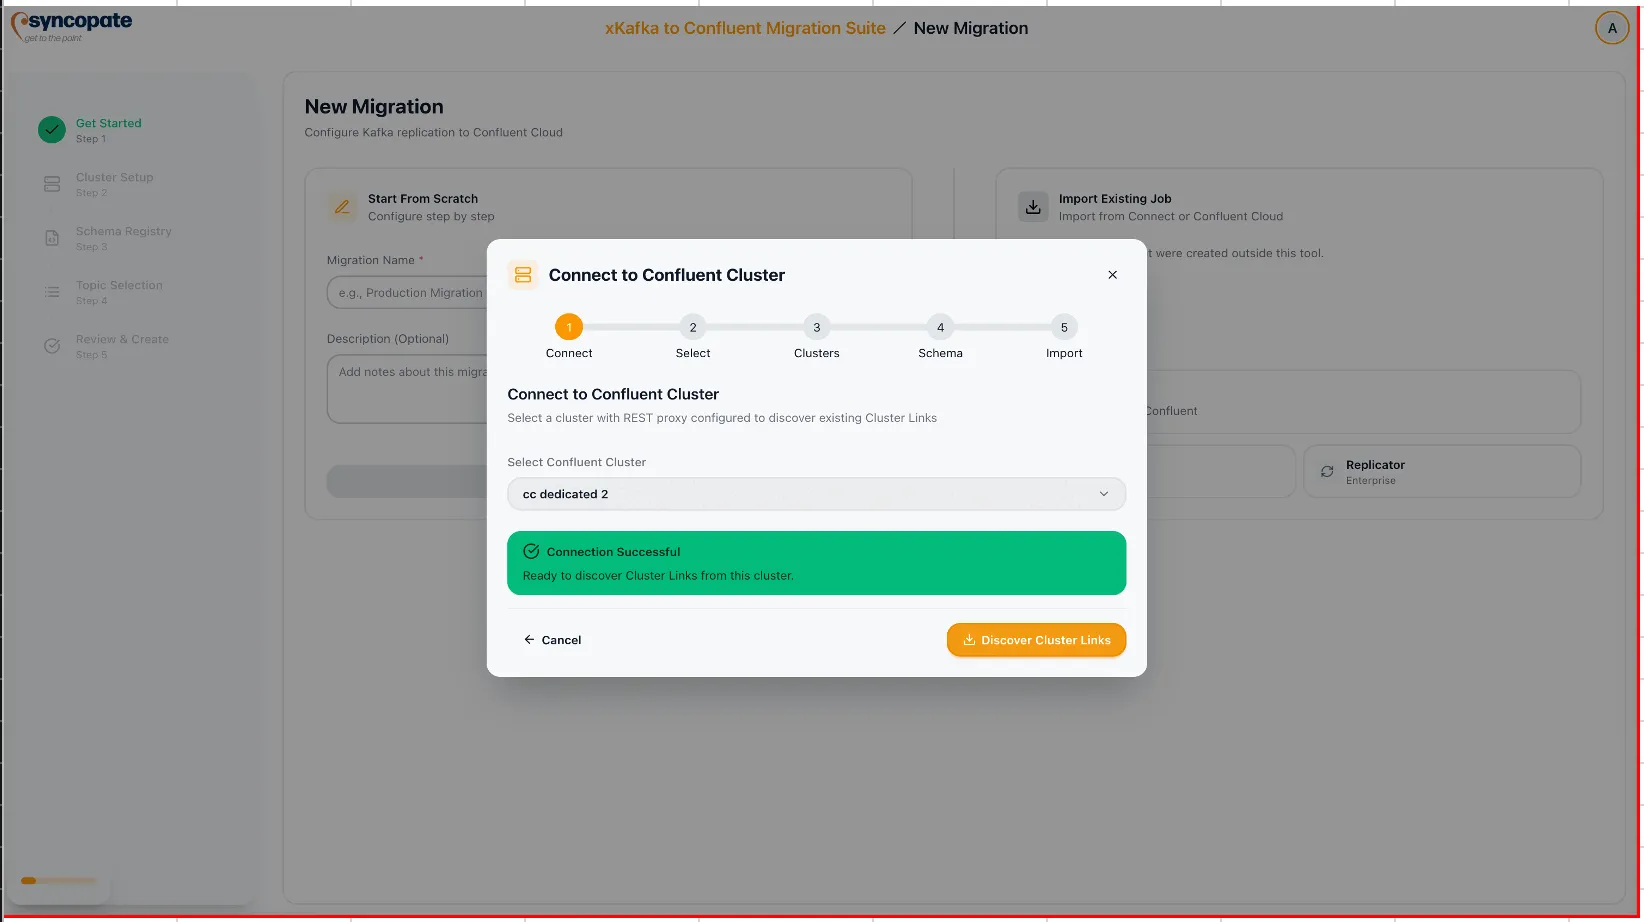Click the bottom-left progress bar

point(57,880)
